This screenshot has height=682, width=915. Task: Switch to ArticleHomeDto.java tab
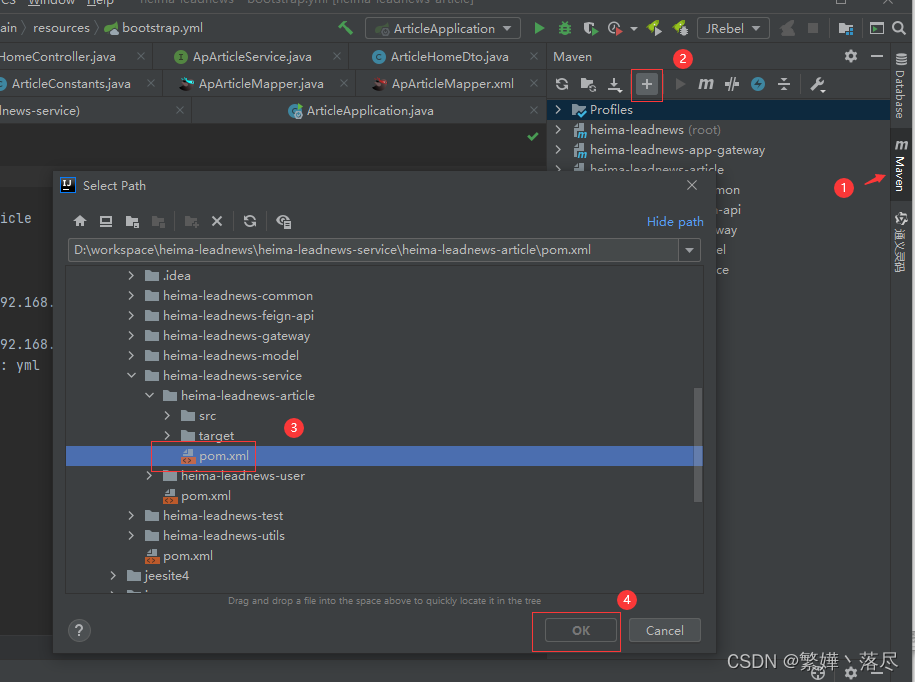pos(449,57)
